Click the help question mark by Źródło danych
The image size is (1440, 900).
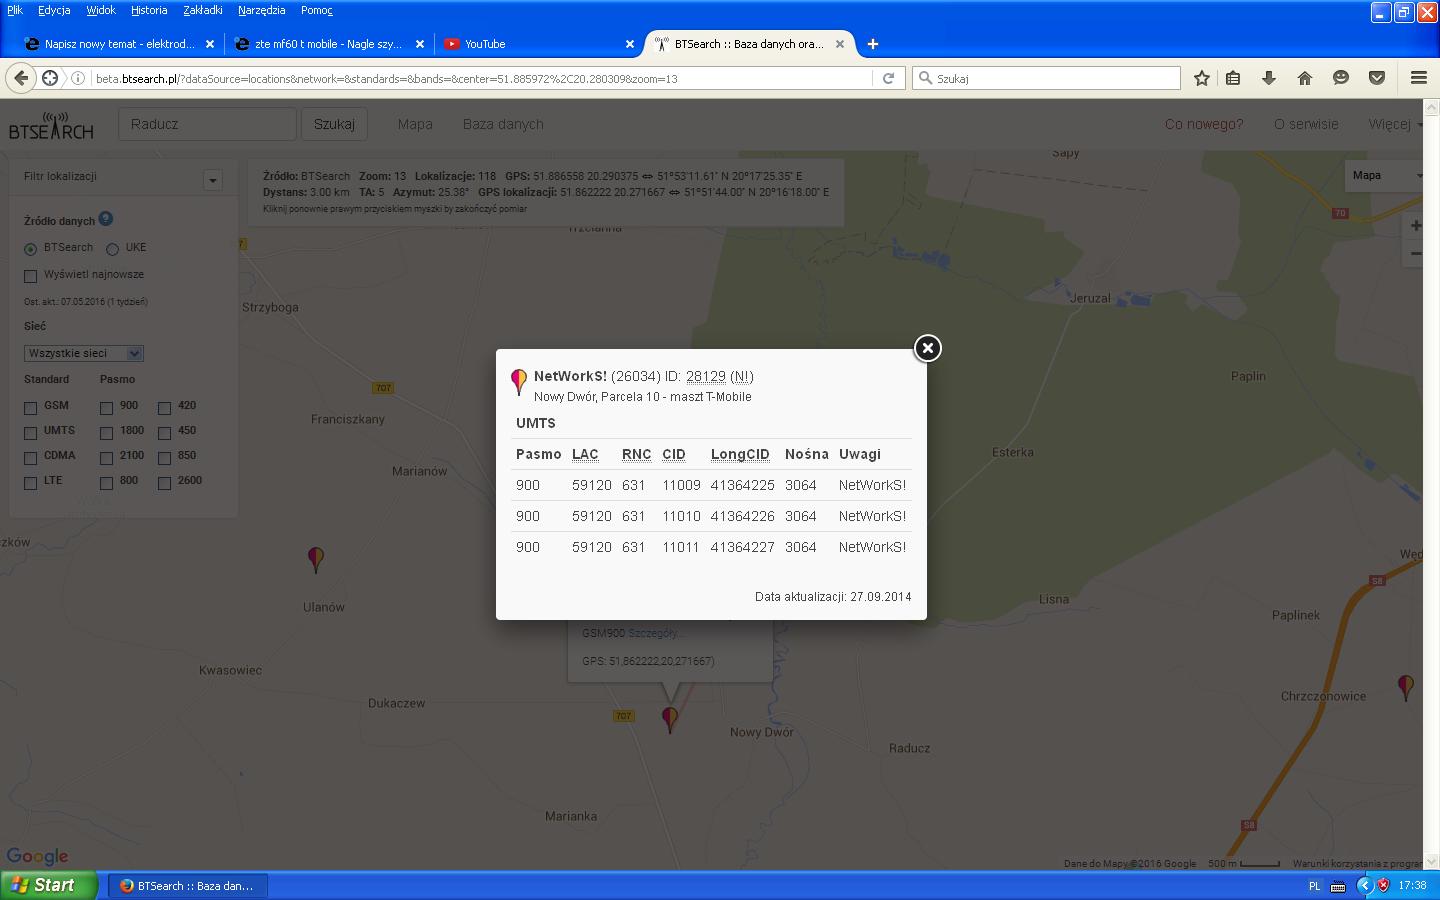point(106,219)
